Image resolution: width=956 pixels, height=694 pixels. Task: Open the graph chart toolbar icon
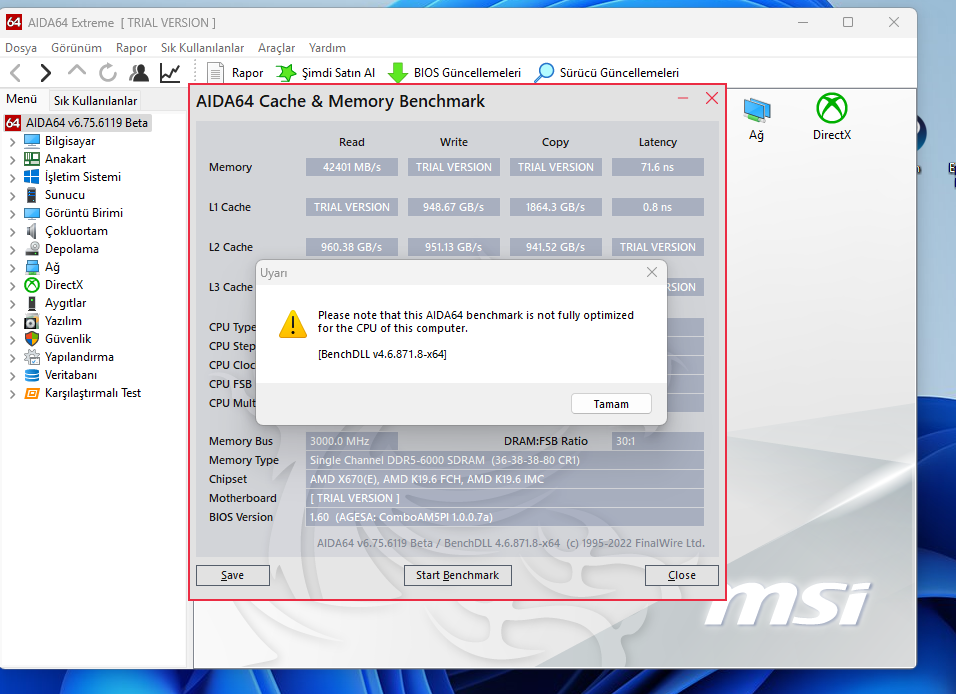click(x=170, y=73)
